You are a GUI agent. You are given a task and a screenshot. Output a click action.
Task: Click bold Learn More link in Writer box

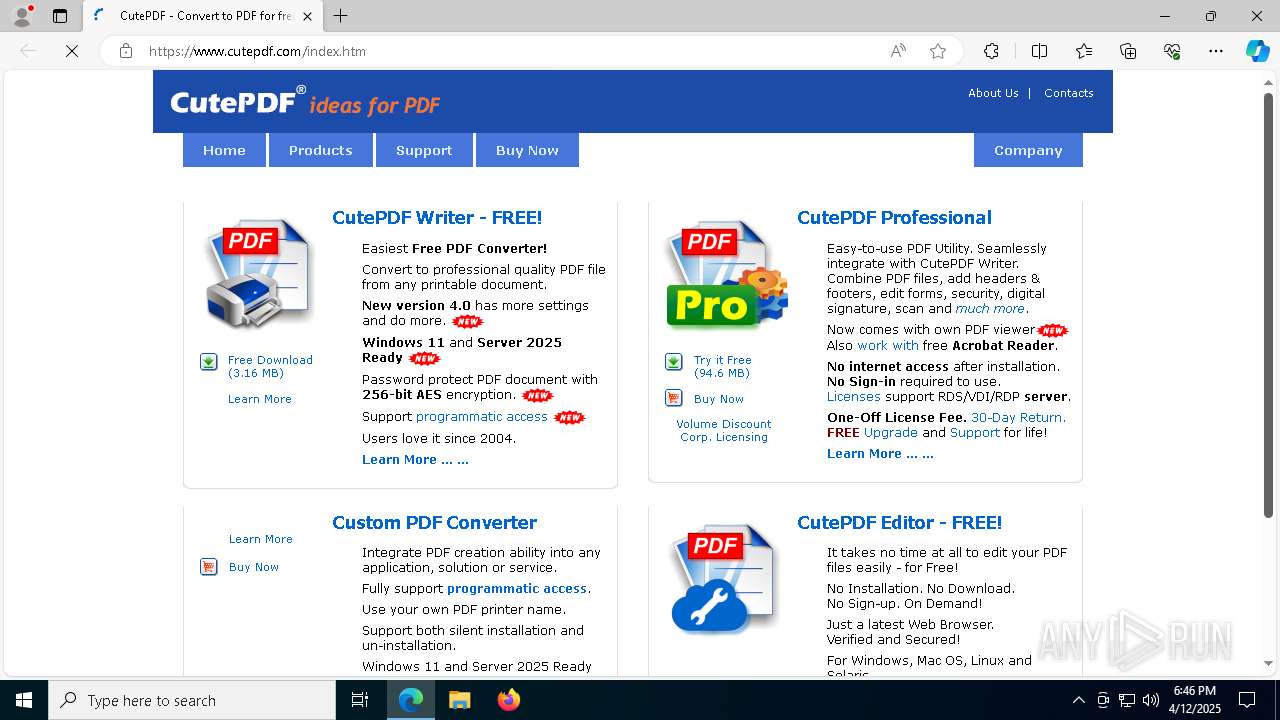[415, 460]
